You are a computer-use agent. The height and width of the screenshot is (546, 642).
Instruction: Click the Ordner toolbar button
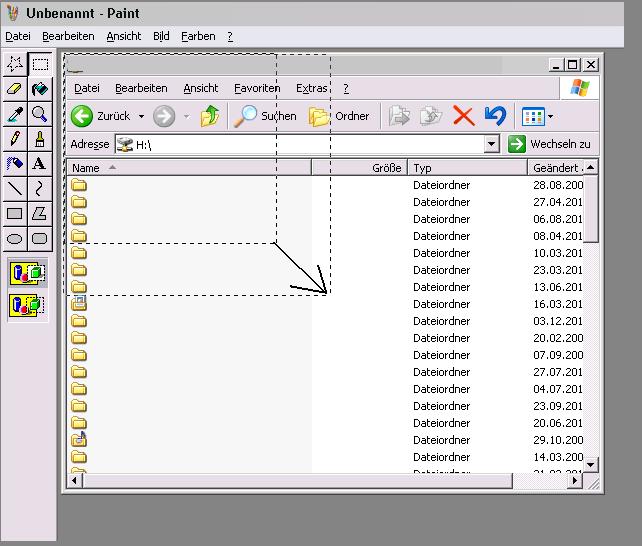coord(340,116)
